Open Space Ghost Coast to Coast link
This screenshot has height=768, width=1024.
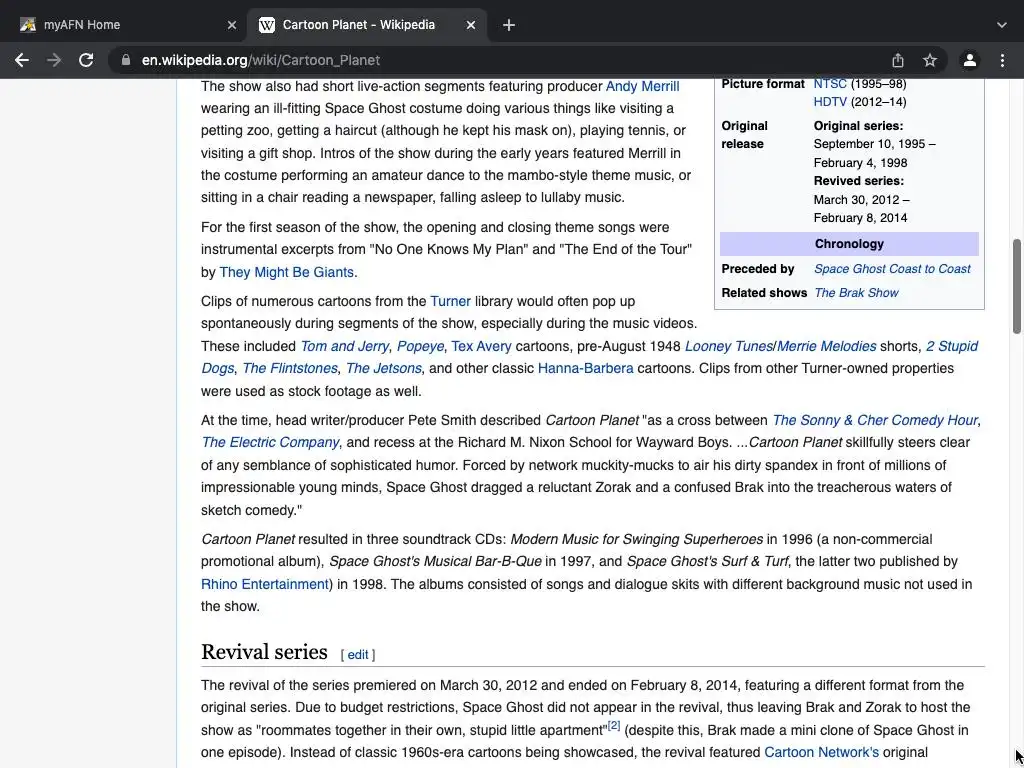(892, 269)
